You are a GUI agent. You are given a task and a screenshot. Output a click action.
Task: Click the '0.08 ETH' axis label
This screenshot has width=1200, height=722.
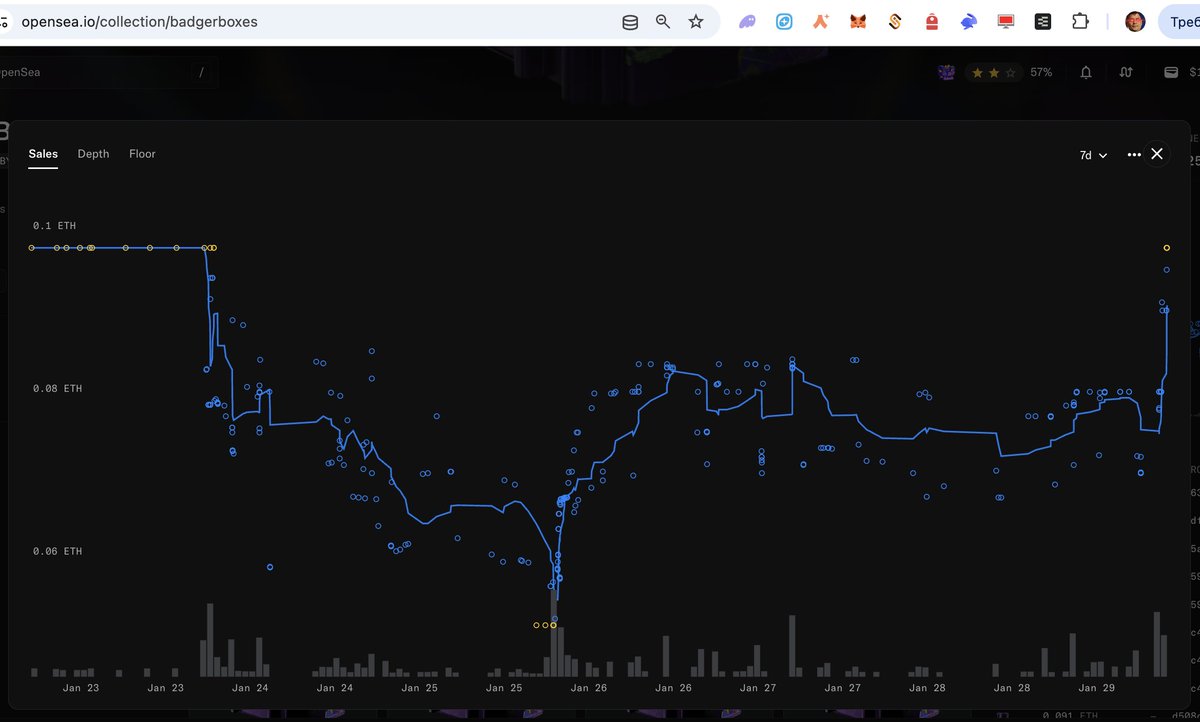click(x=58, y=388)
